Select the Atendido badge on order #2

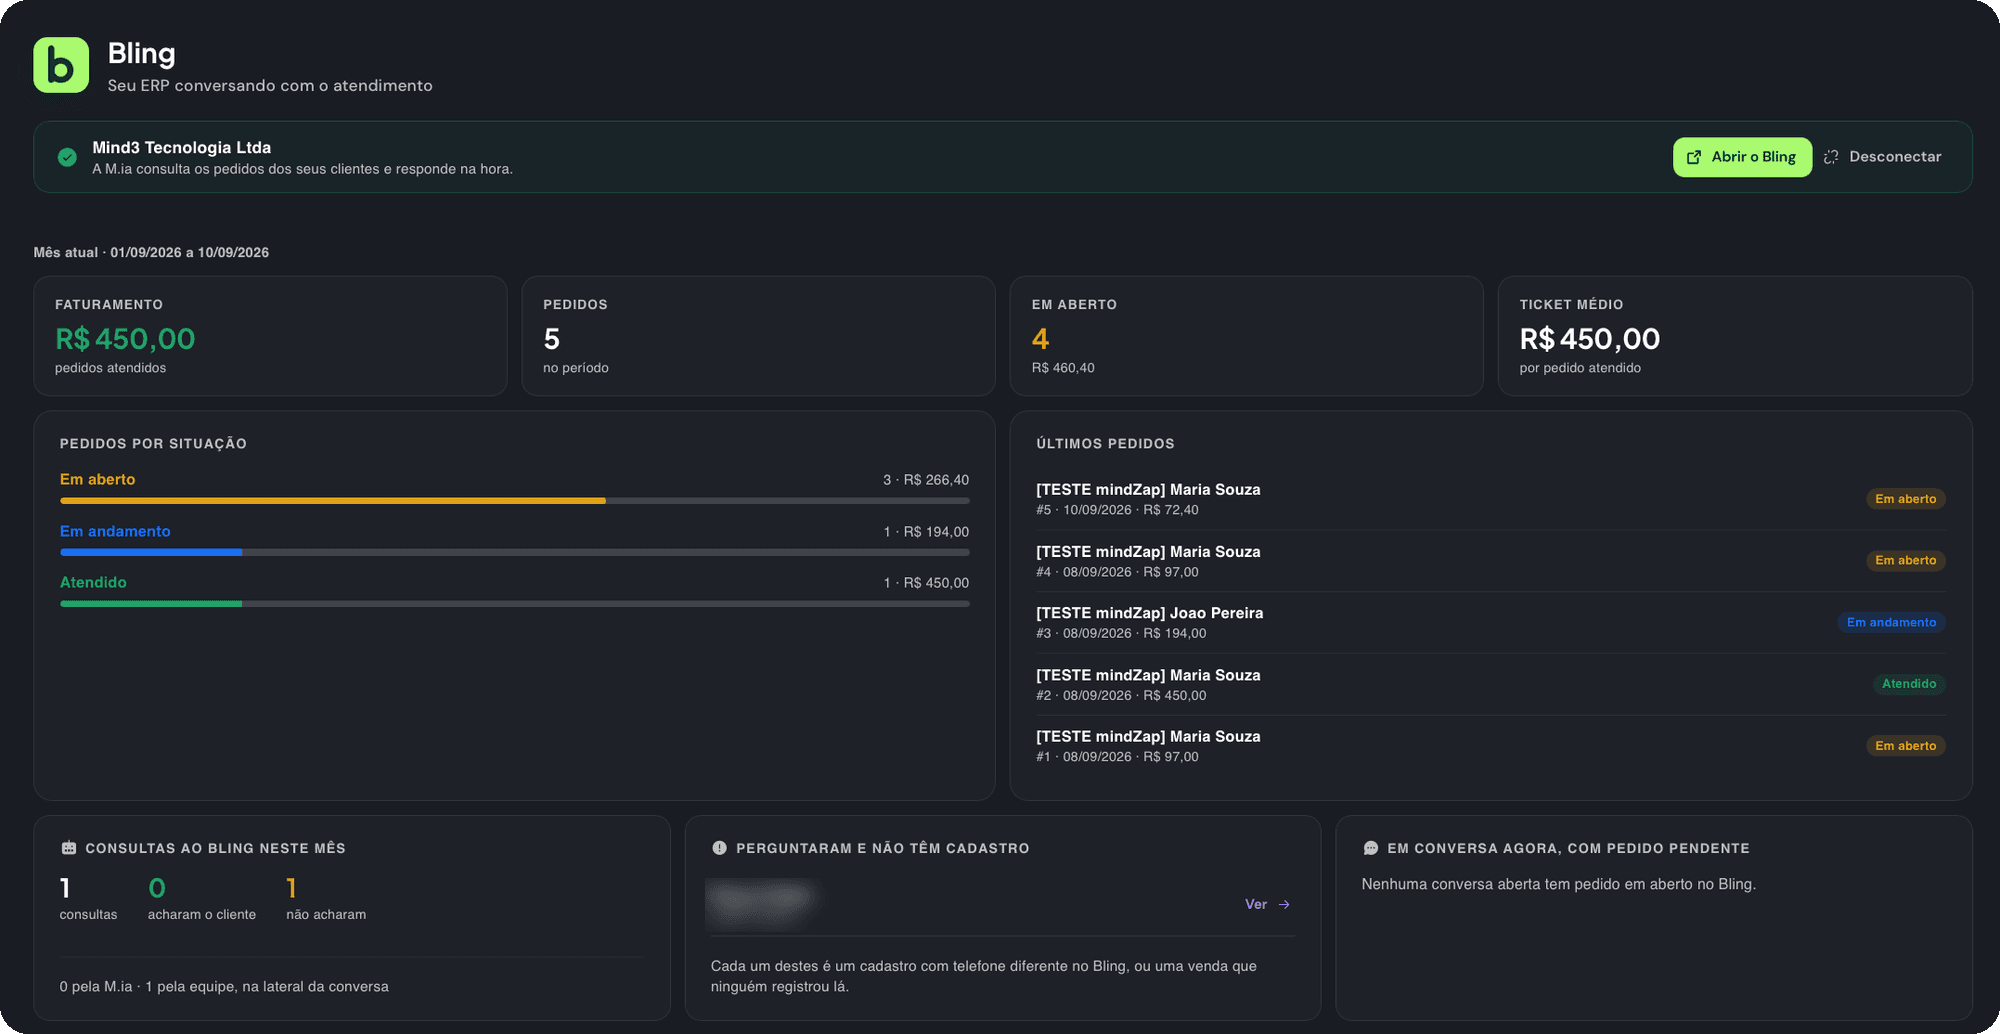point(1909,684)
